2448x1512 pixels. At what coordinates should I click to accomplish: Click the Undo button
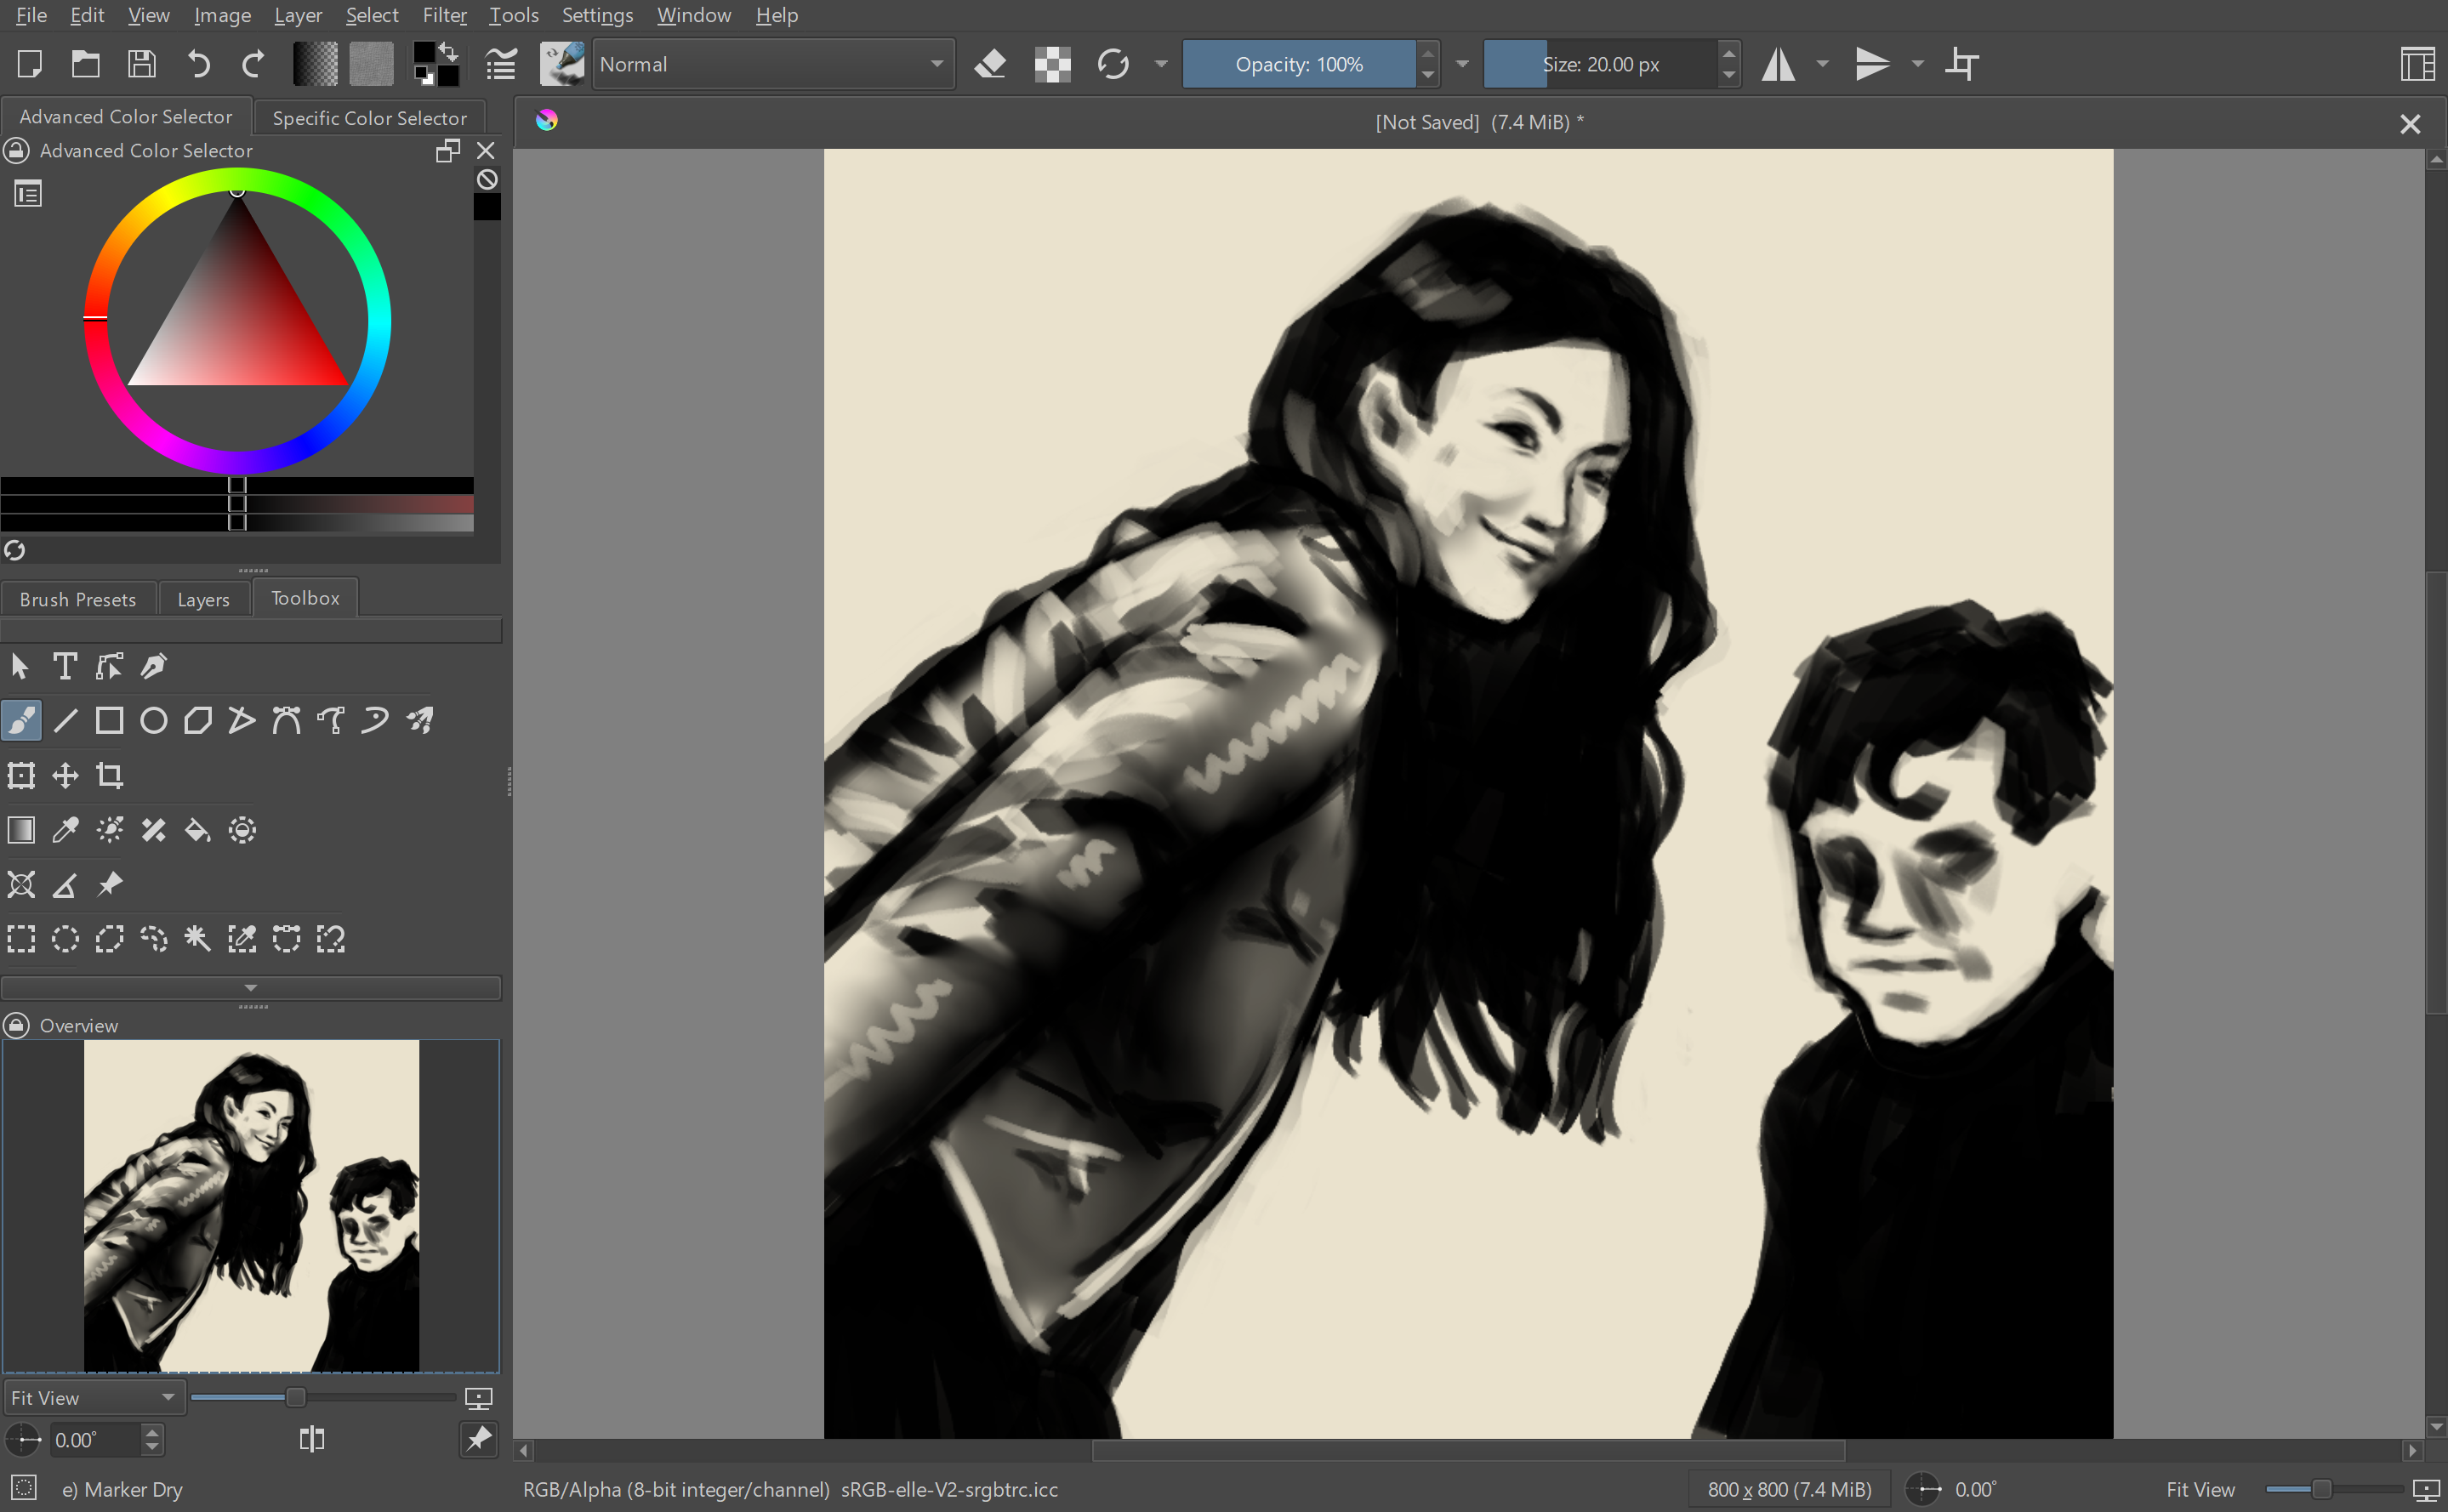pyautogui.click(x=198, y=64)
